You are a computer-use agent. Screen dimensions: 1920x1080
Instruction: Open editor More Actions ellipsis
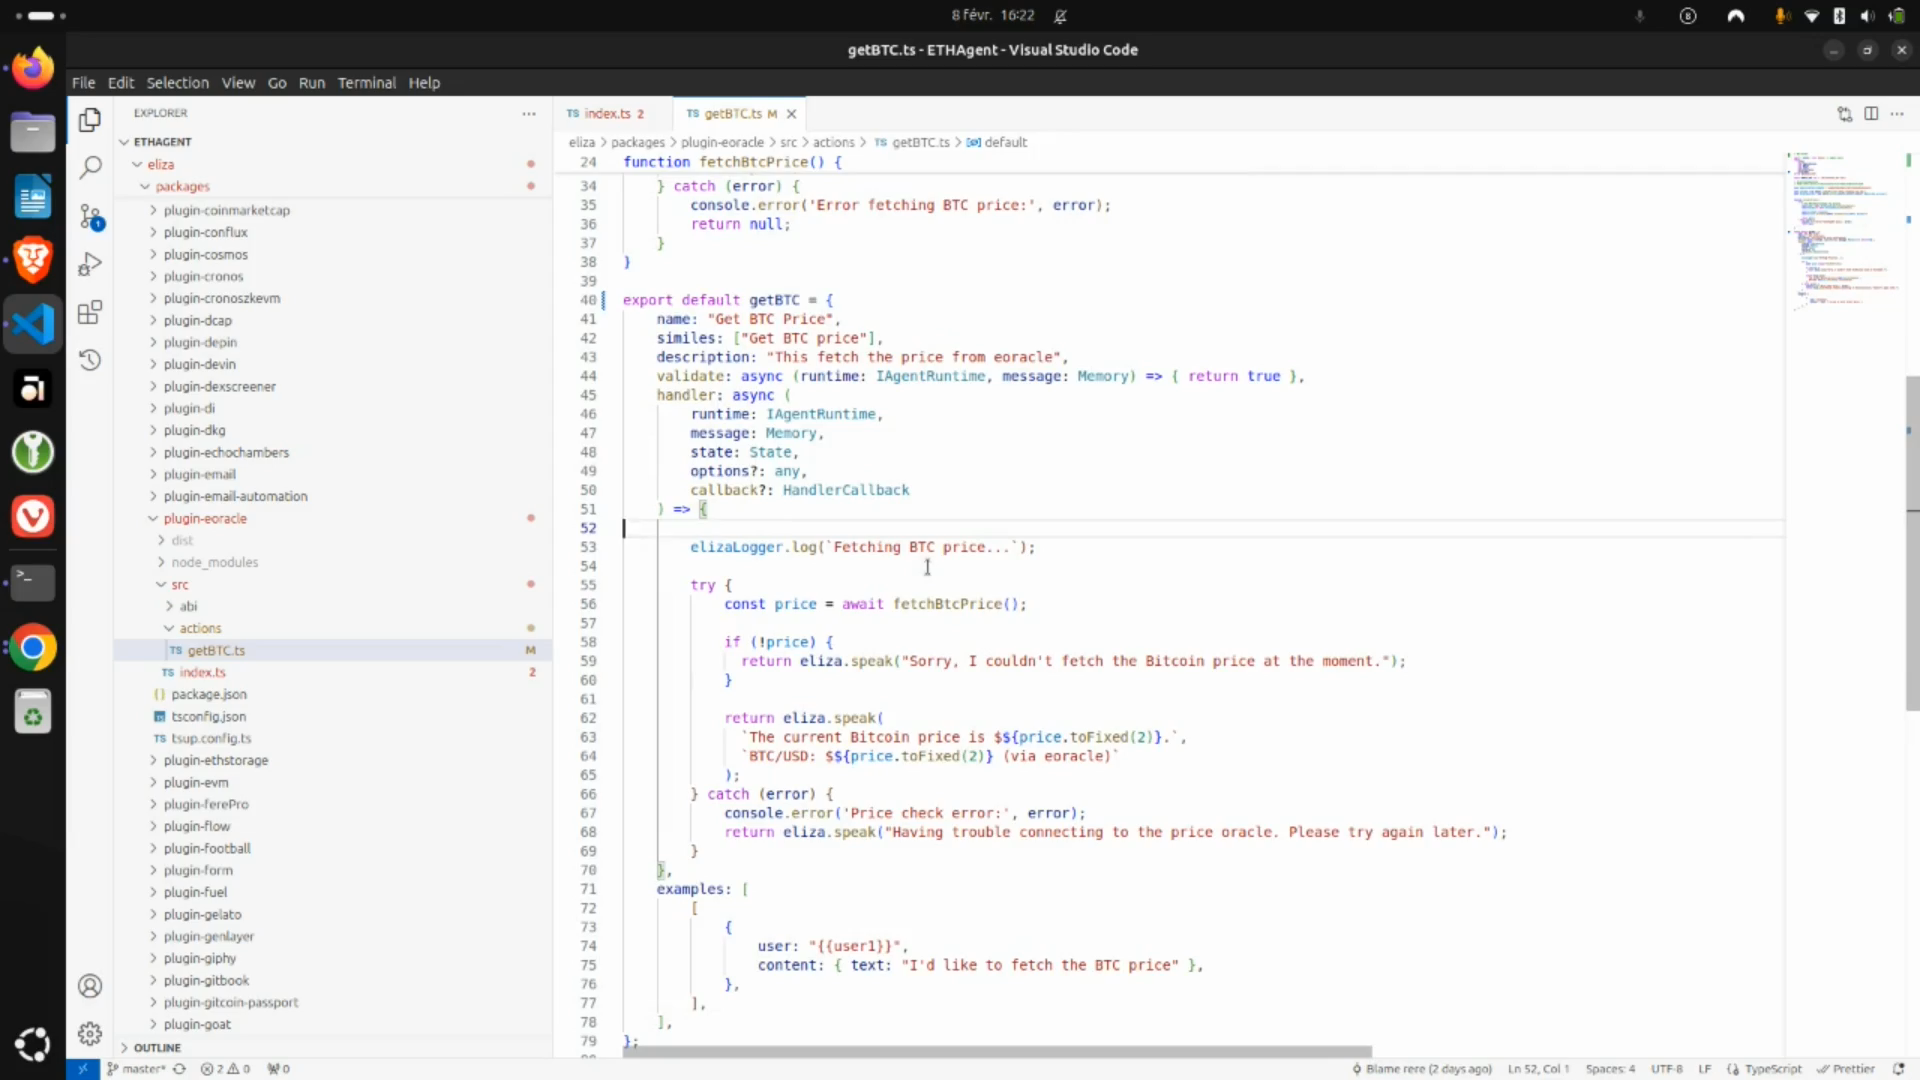click(x=1897, y=114)
